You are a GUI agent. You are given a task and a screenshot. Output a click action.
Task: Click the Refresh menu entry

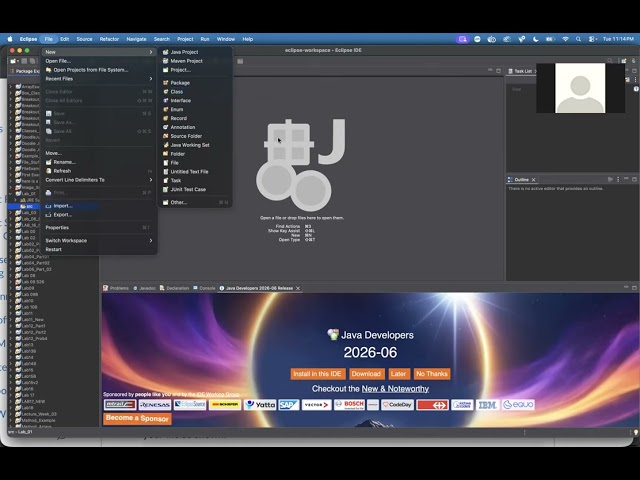tap(99, 171)
